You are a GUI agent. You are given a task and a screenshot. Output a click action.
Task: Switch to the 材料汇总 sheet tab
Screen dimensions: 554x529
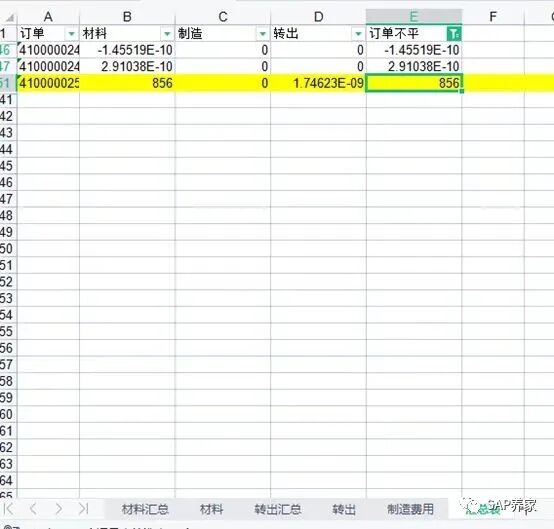[x=145, y=509]
